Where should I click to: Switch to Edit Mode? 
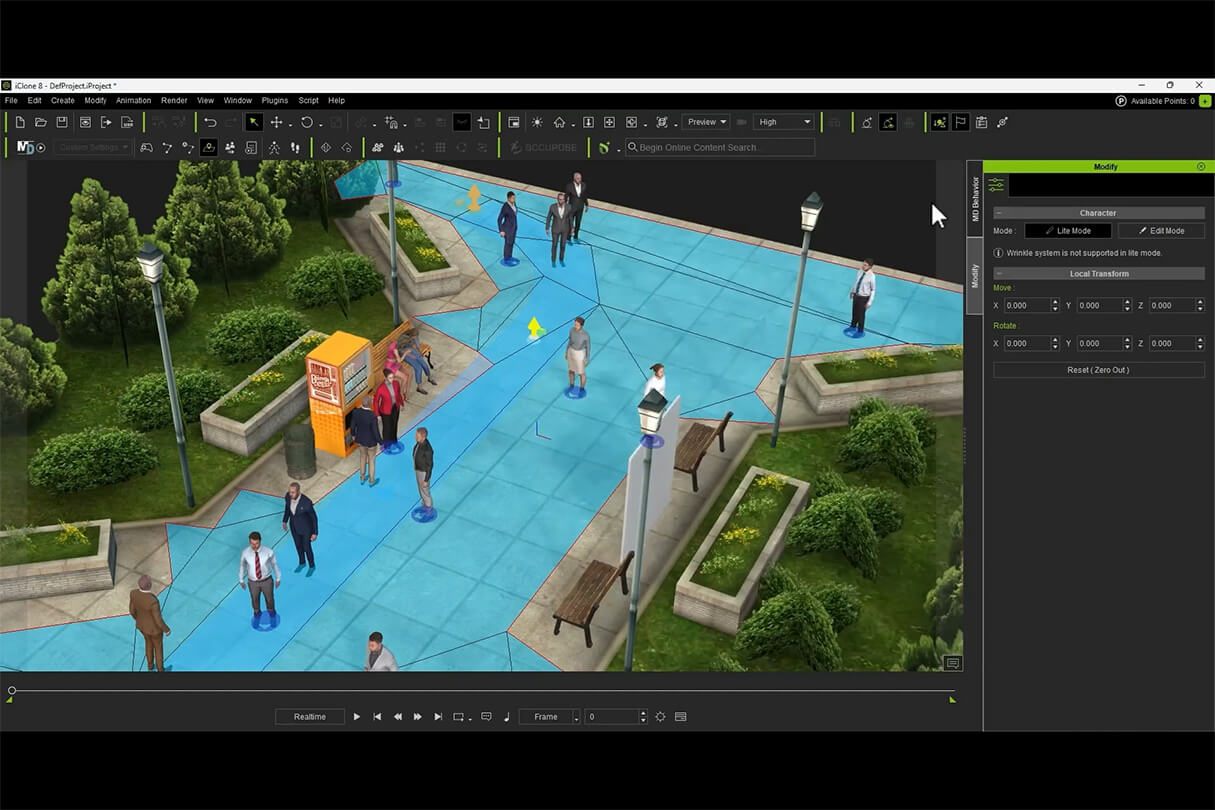(x=1160, y=231)
